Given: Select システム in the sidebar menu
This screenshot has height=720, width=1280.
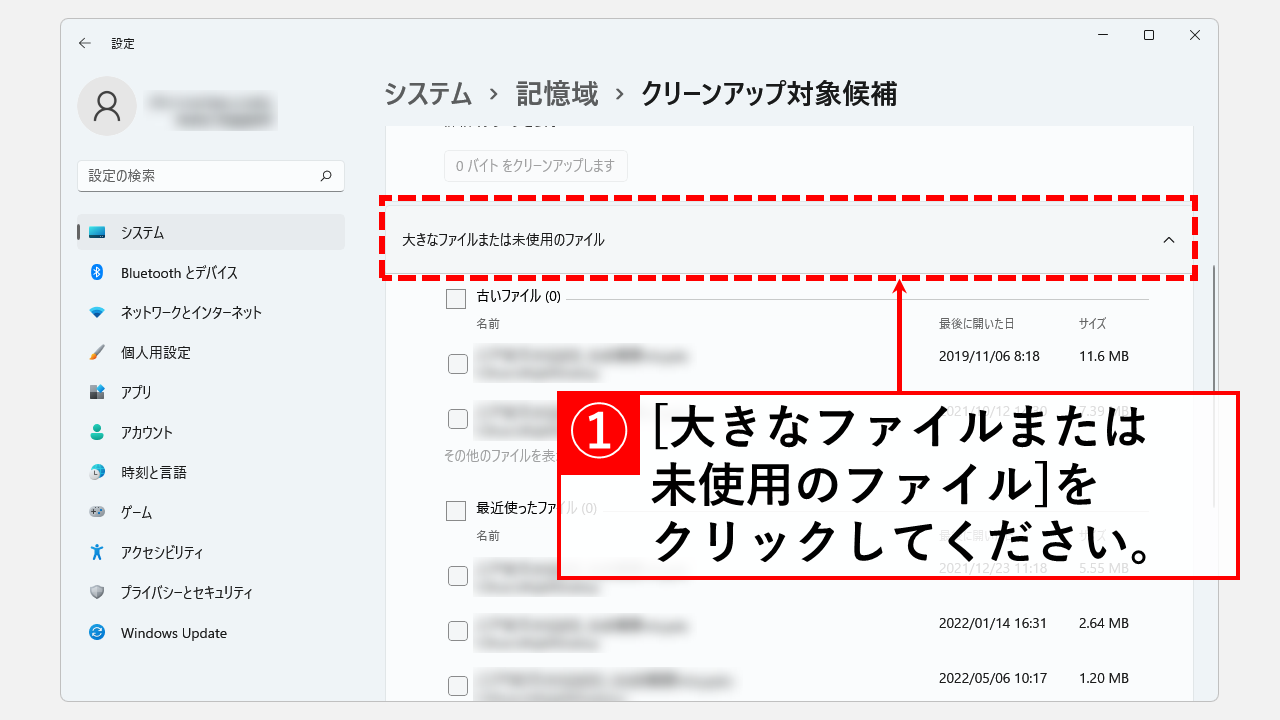Looking at the screenshot, I should (x=142, y=232).
